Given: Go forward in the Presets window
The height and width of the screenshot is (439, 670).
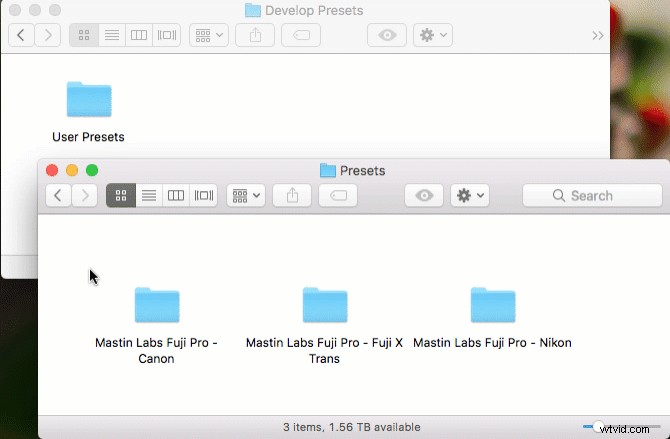Looking at the screenshot, I should (x=85, y=195).
